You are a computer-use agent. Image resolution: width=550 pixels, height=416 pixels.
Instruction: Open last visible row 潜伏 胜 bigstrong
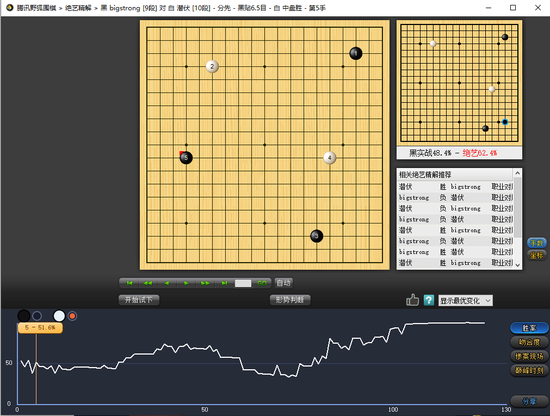pos(455,263)
